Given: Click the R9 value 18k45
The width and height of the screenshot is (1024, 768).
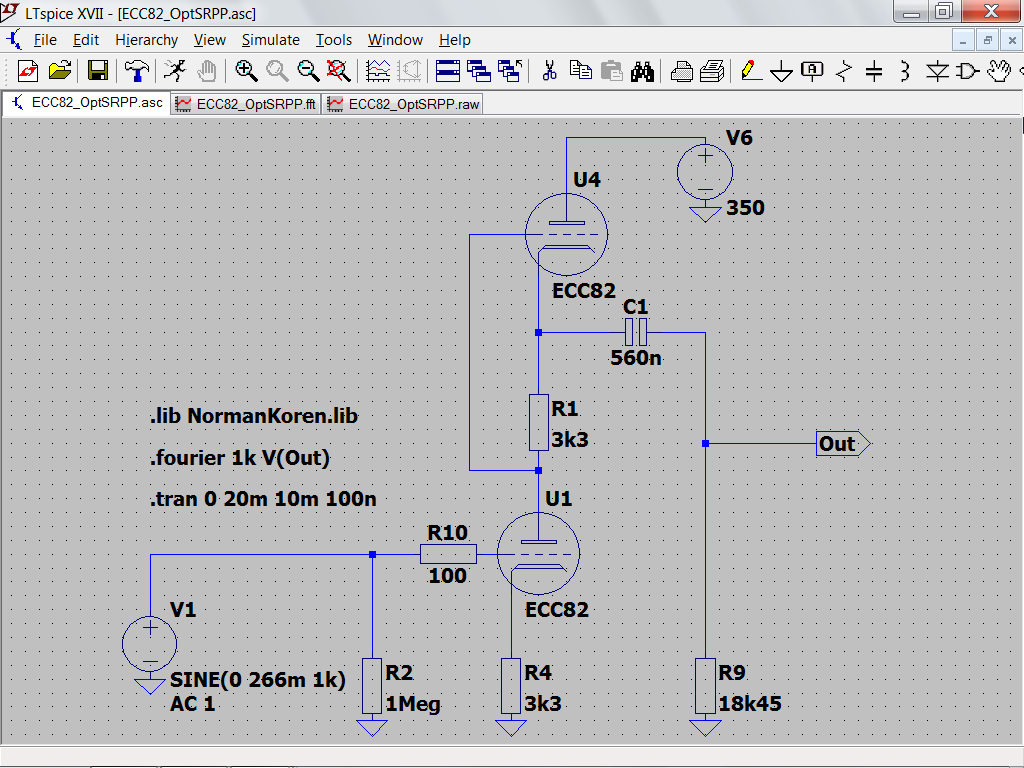Looking at the screenshot, I should click(750, 703).
